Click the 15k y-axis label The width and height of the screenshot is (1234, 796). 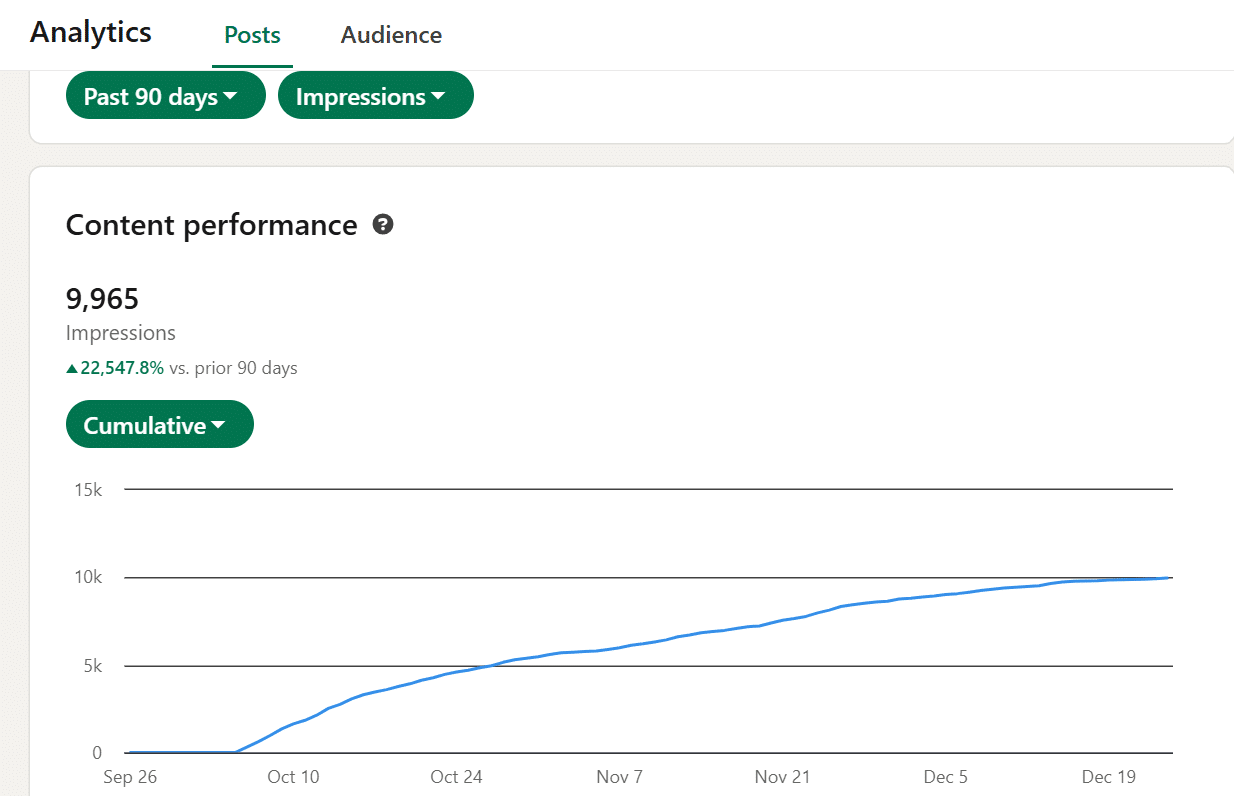pyautogui.click(x=88, y=490)
